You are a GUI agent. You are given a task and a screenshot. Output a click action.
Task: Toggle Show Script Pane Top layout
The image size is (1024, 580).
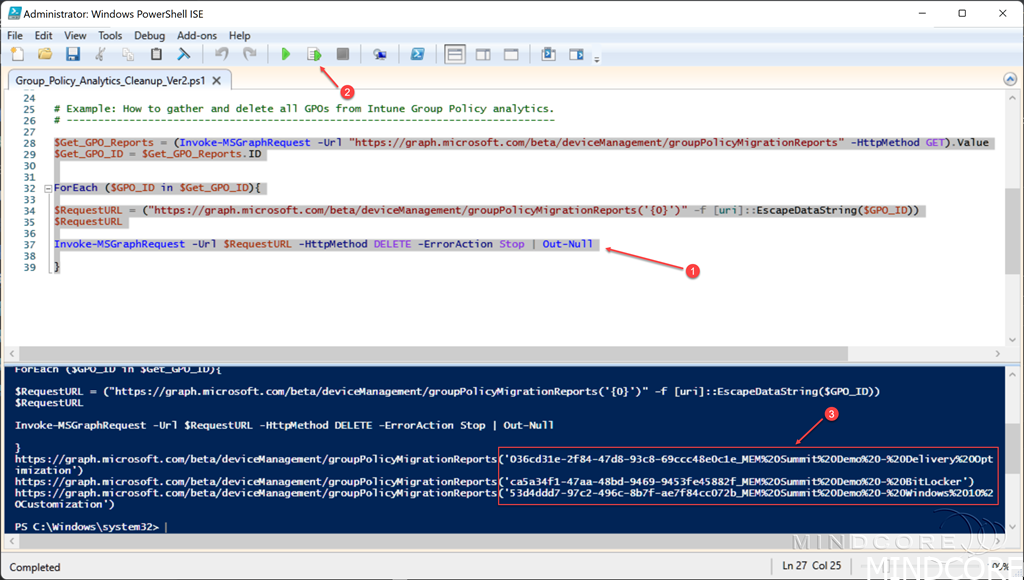click(455, 54)
